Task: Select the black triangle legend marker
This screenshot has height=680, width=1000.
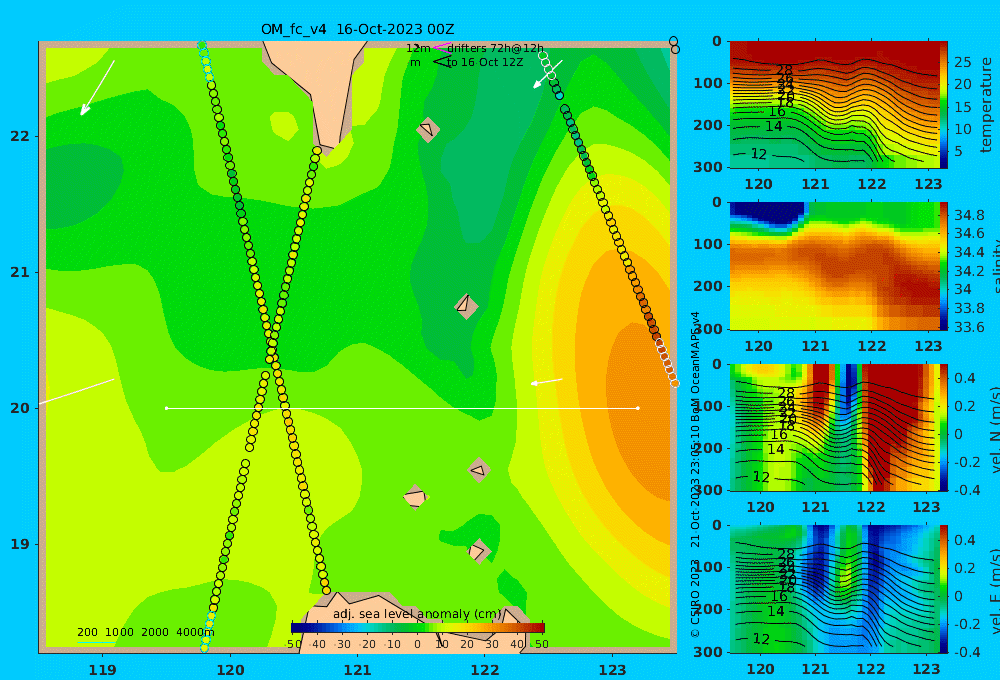Action: coord(441,62)
